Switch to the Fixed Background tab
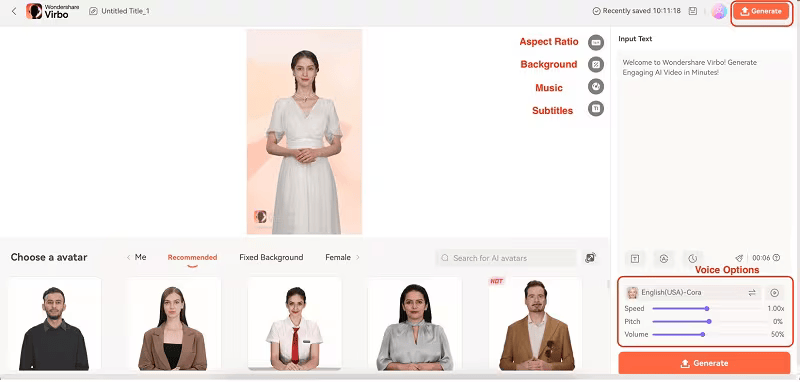The height and width of the screenshot is (382, 800). pyautogui.click(x=271, y=258)
